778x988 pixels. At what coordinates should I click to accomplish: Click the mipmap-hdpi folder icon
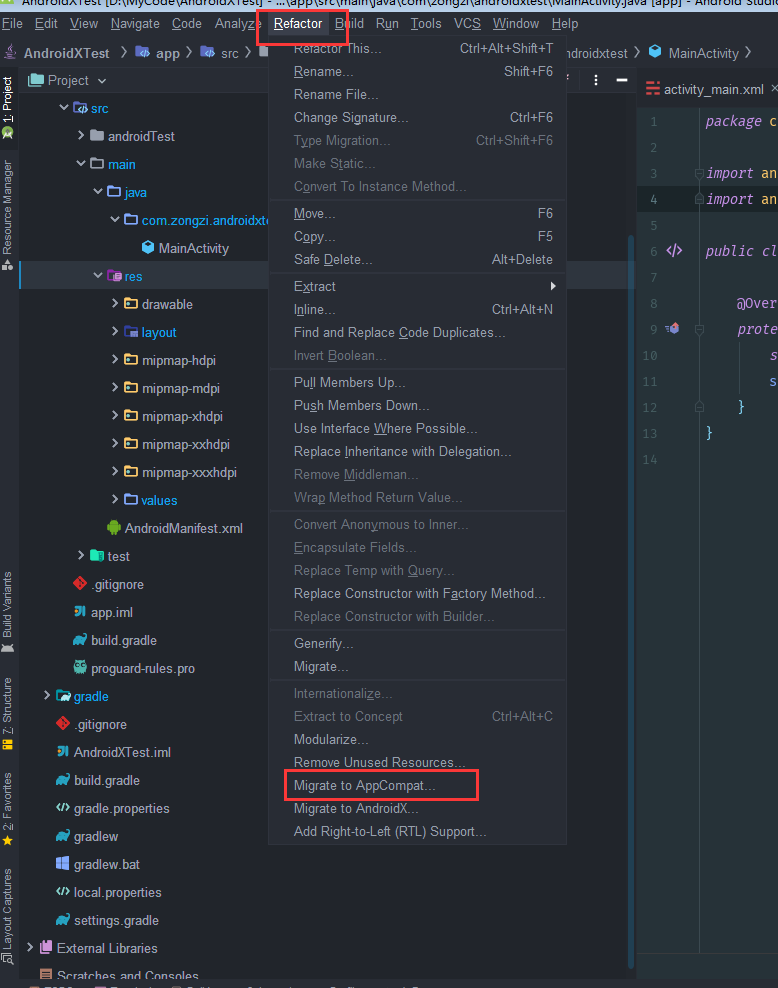click(131, 360)
